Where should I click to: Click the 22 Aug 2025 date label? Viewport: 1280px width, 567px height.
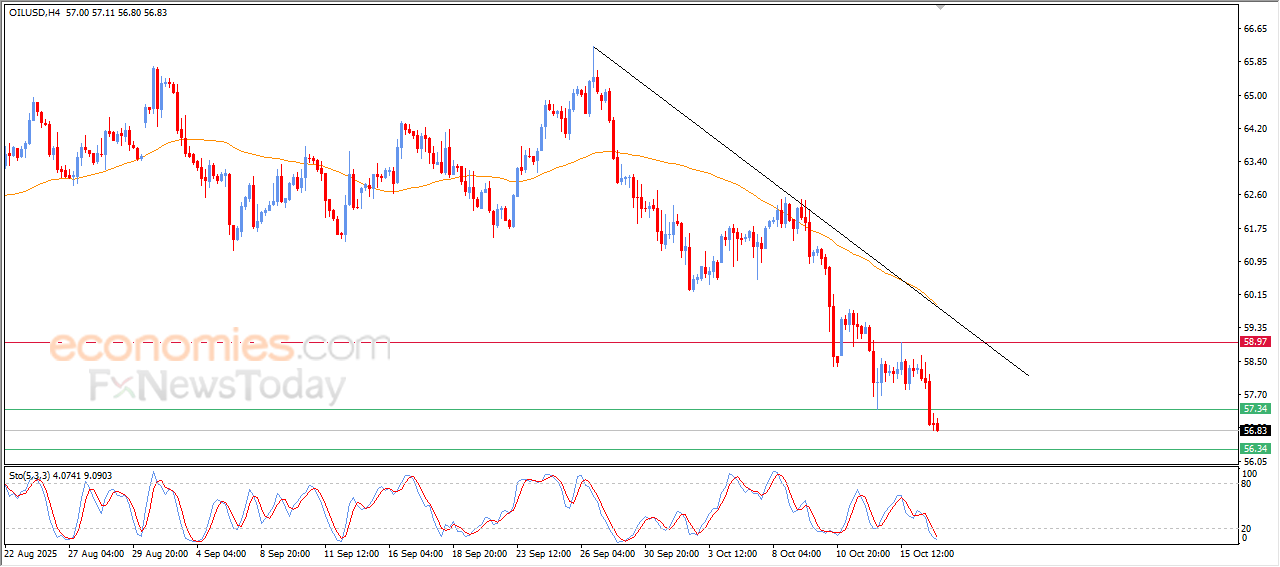(x=30, y=552)
